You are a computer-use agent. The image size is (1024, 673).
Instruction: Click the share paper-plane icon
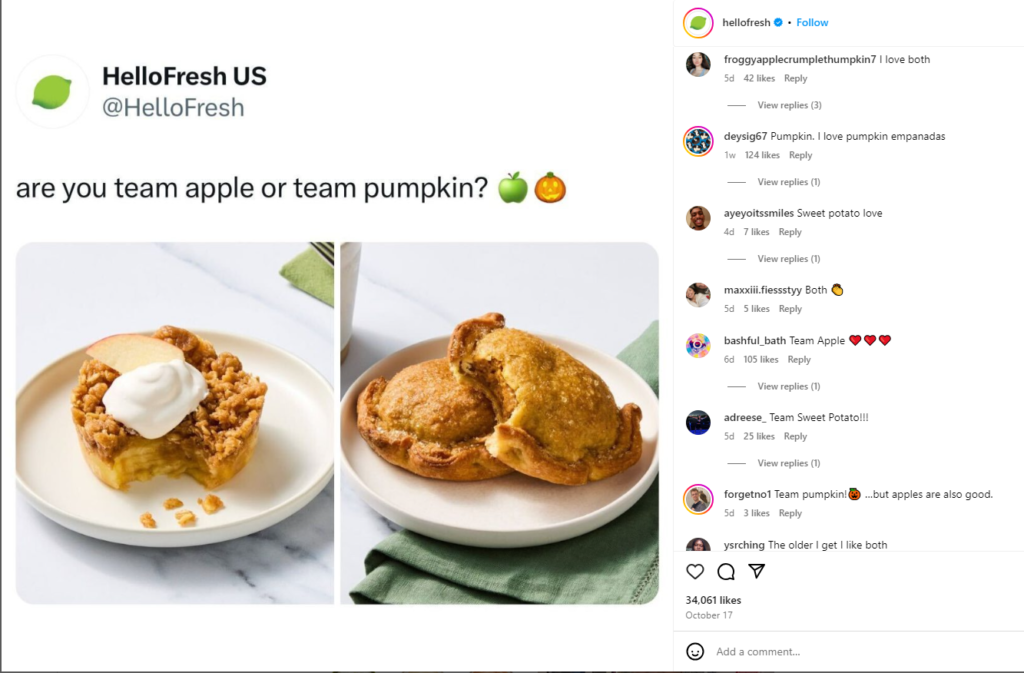(x=757, y=571)
